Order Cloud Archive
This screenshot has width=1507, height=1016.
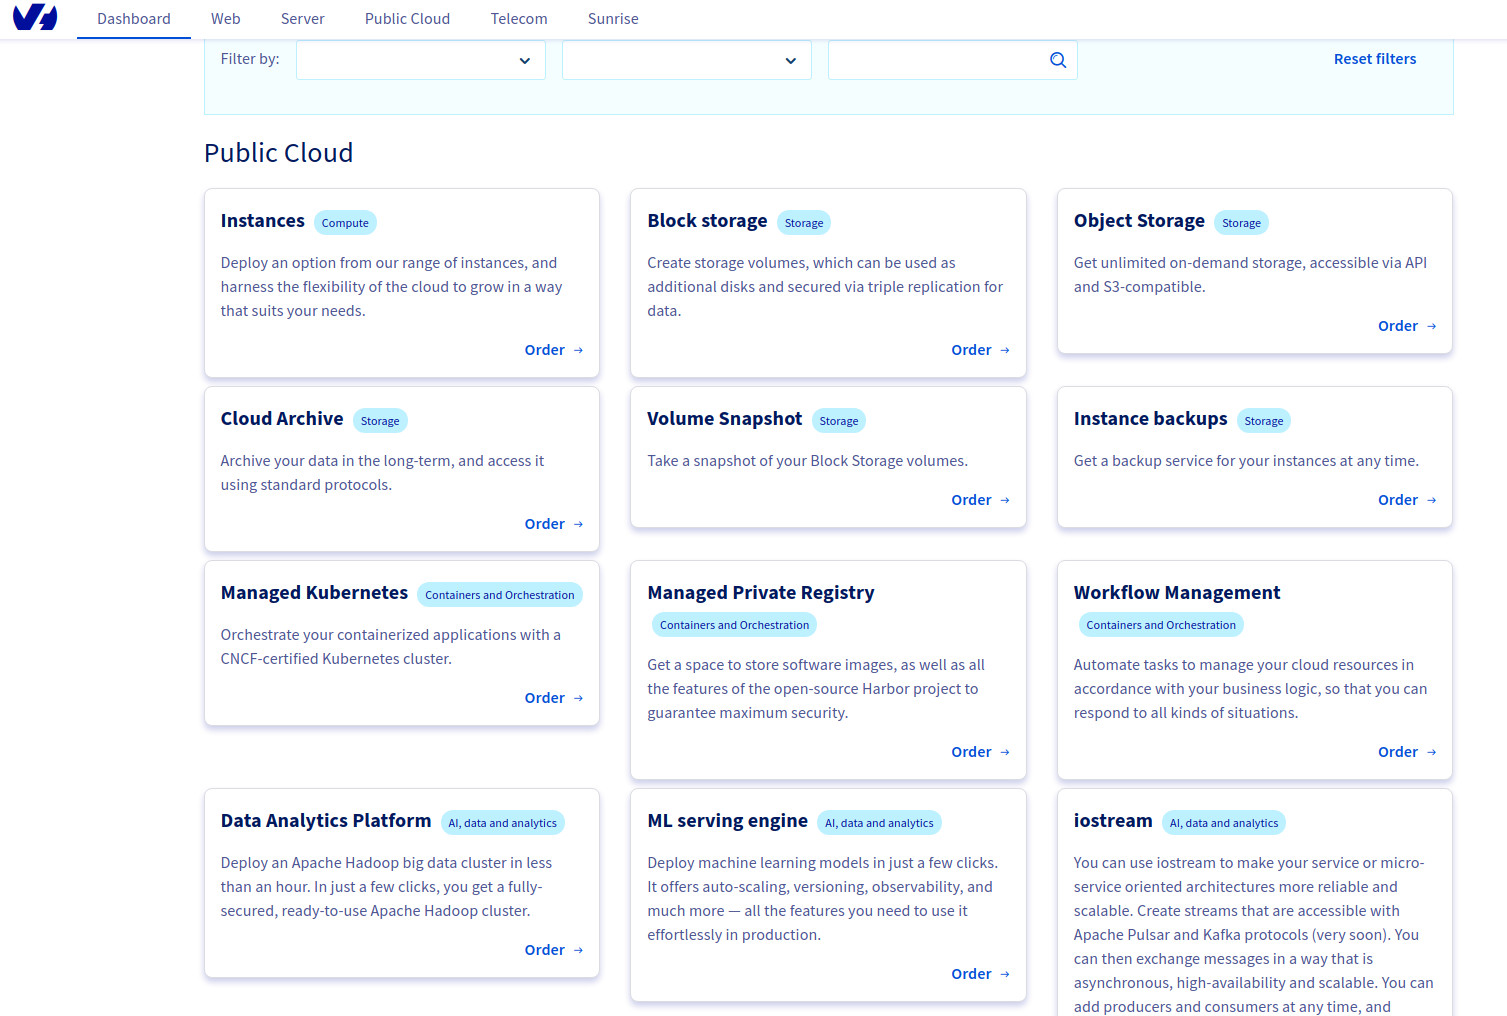[554, 524]
